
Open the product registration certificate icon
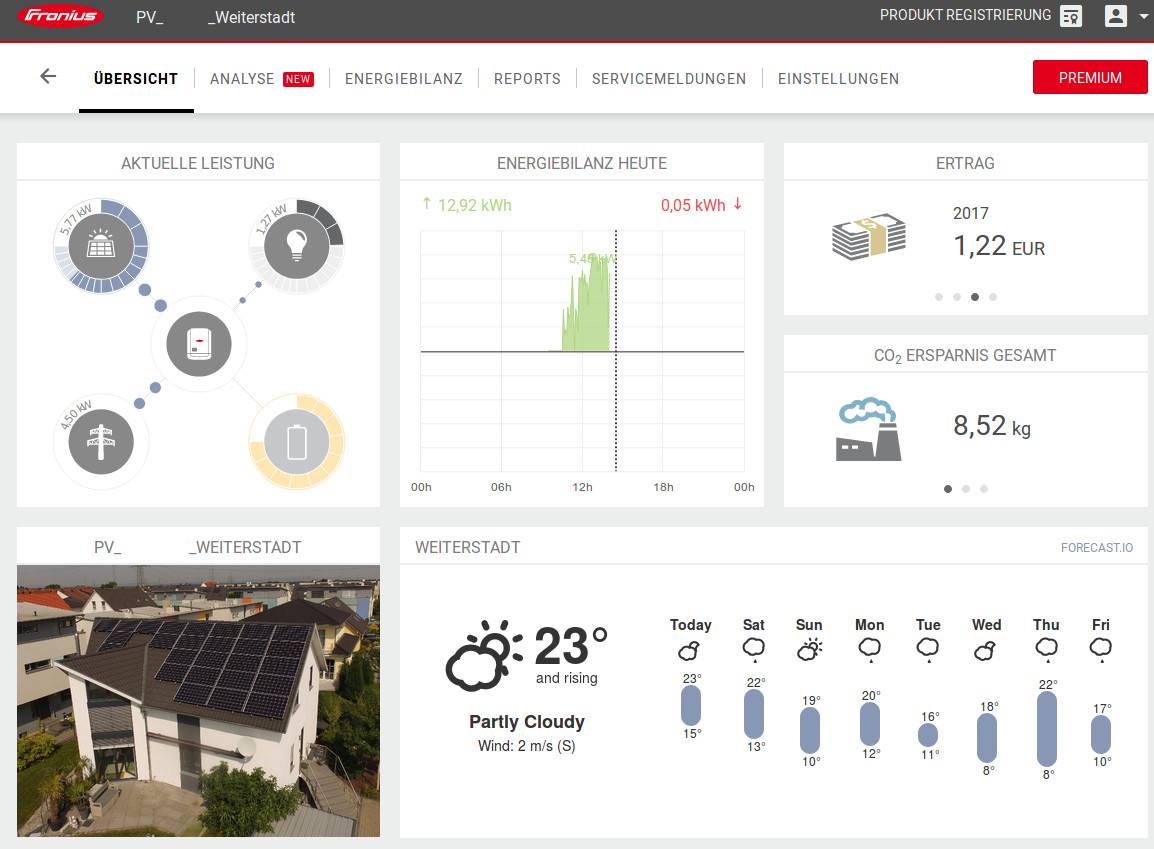point(1071,16)
